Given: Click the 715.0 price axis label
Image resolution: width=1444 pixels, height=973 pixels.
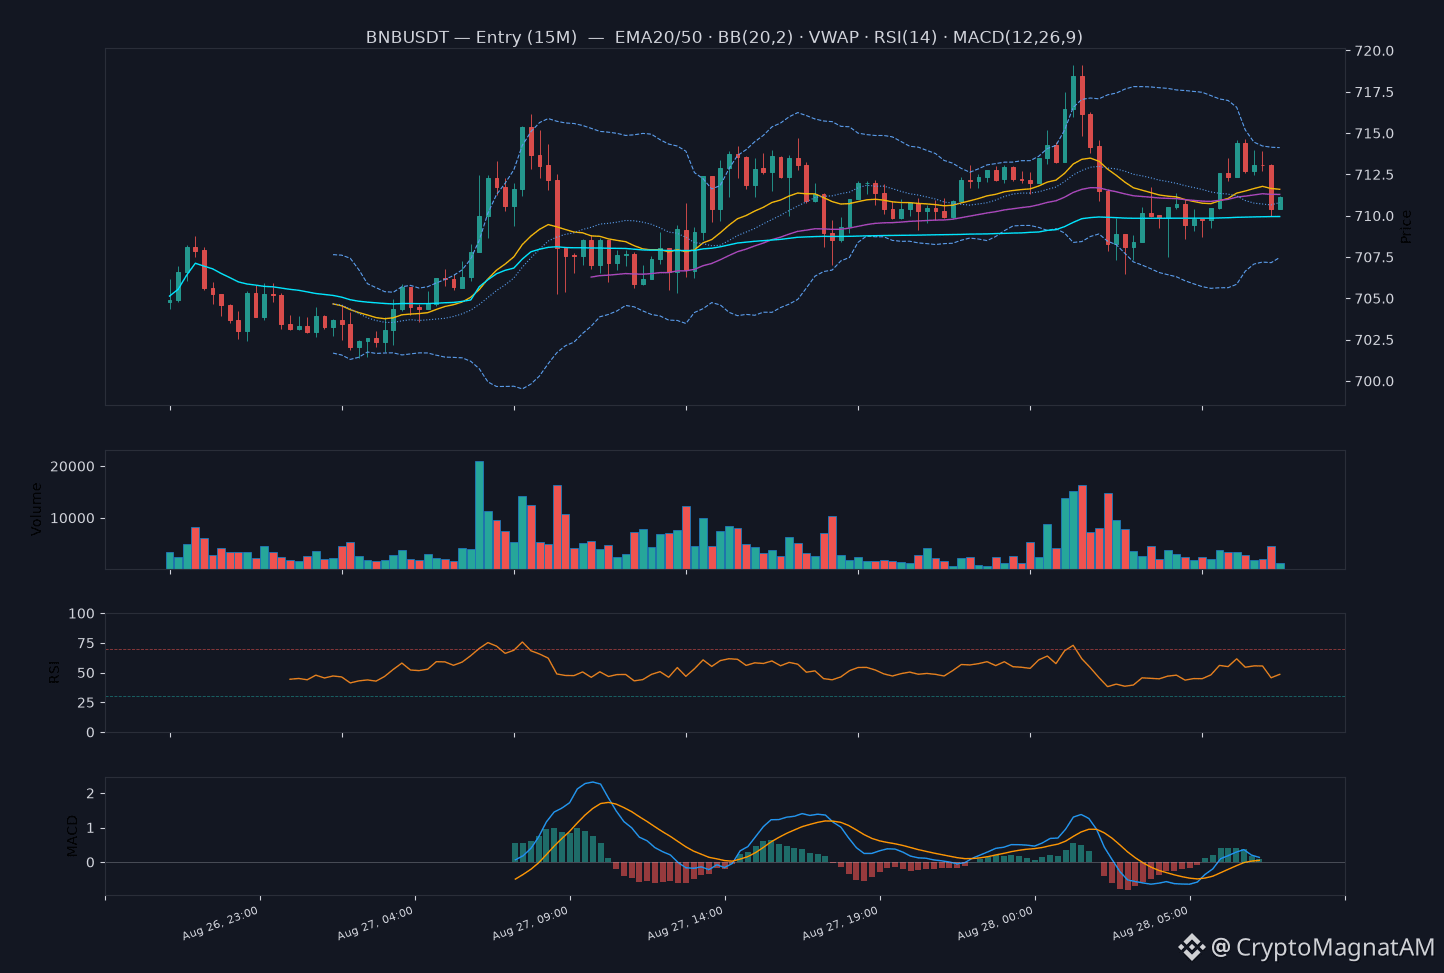Looking at the screenshot, I should (x=1375, y=134).
